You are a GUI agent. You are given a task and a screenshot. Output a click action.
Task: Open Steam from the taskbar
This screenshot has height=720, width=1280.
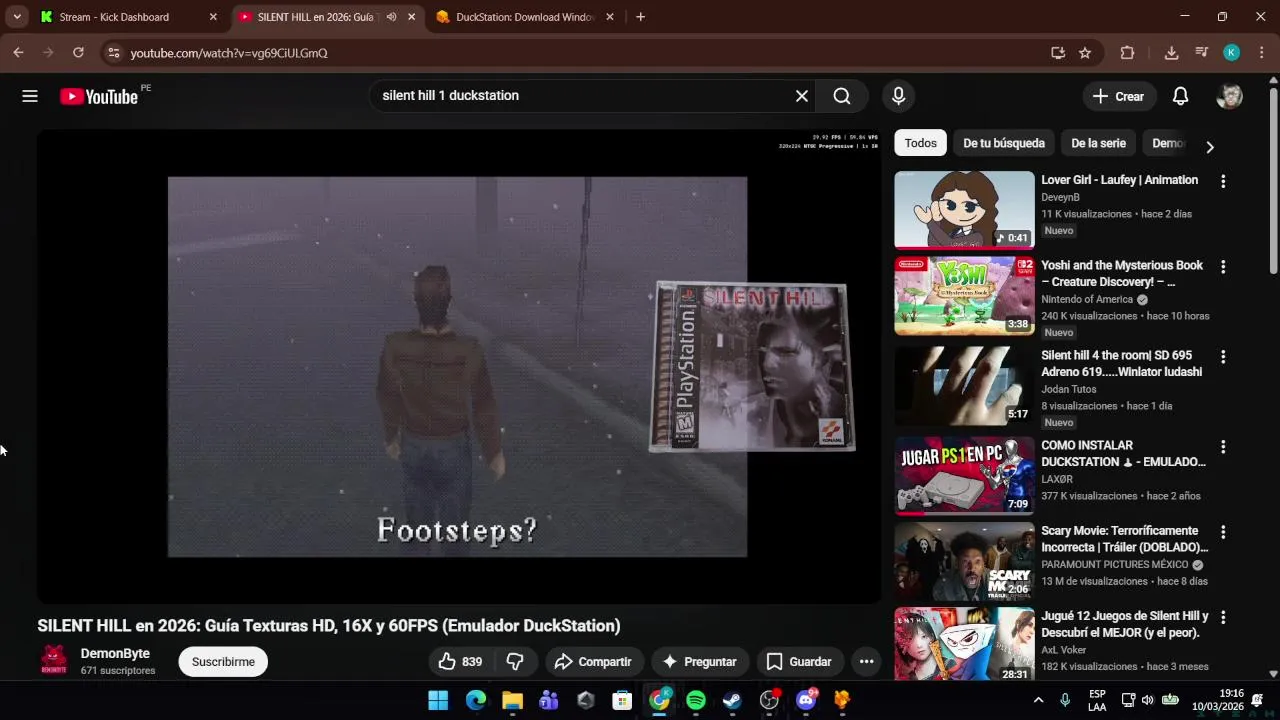point(732,700)
